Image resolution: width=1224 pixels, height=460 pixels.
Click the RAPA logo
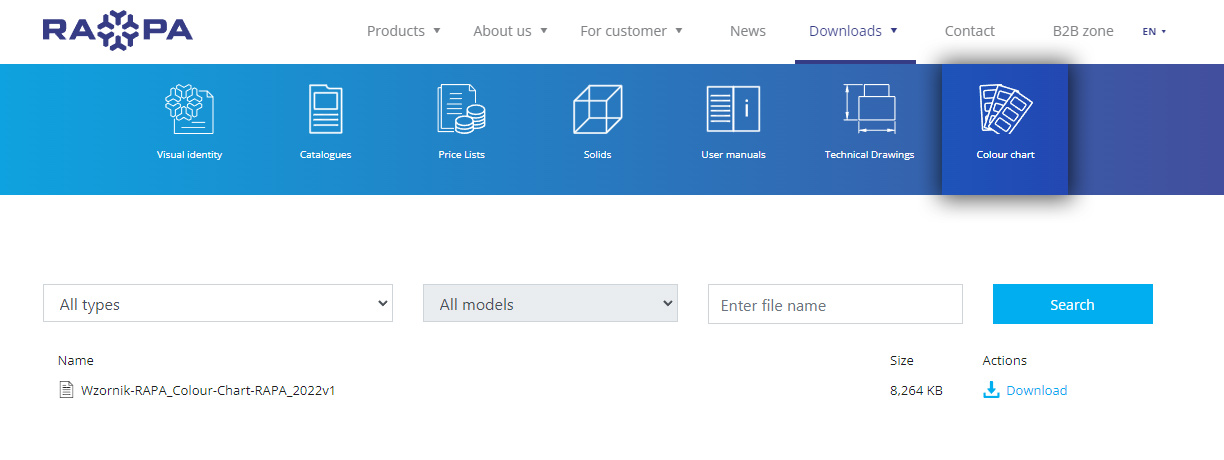pos(117,31)
